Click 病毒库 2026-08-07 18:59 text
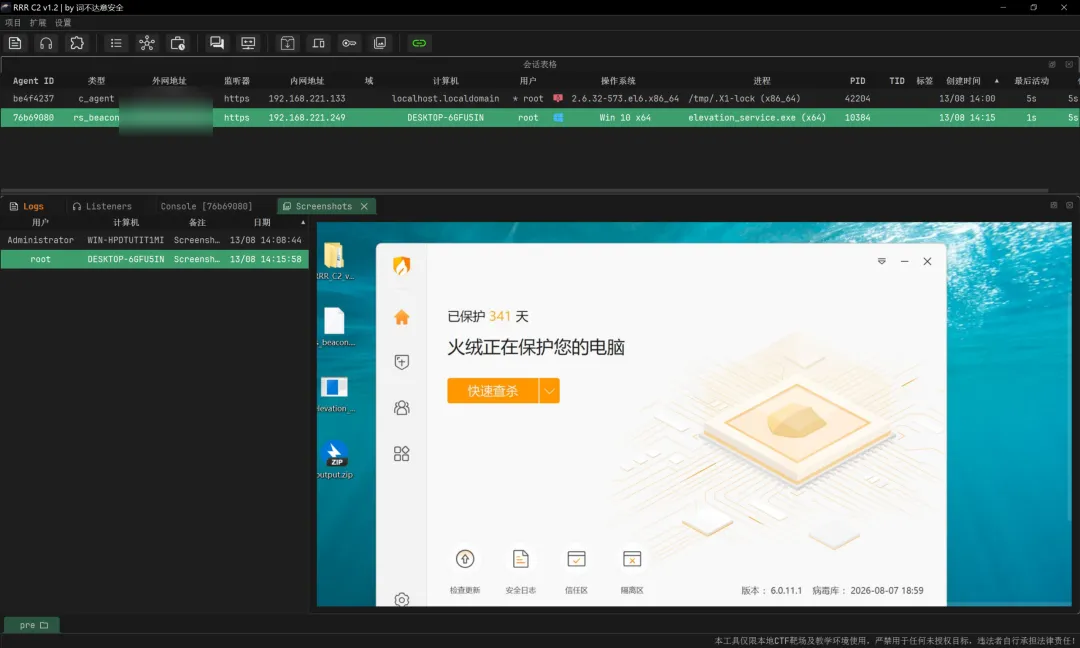Image resolution: width=1080 pixels, height=648 pixels. point(868,591)
